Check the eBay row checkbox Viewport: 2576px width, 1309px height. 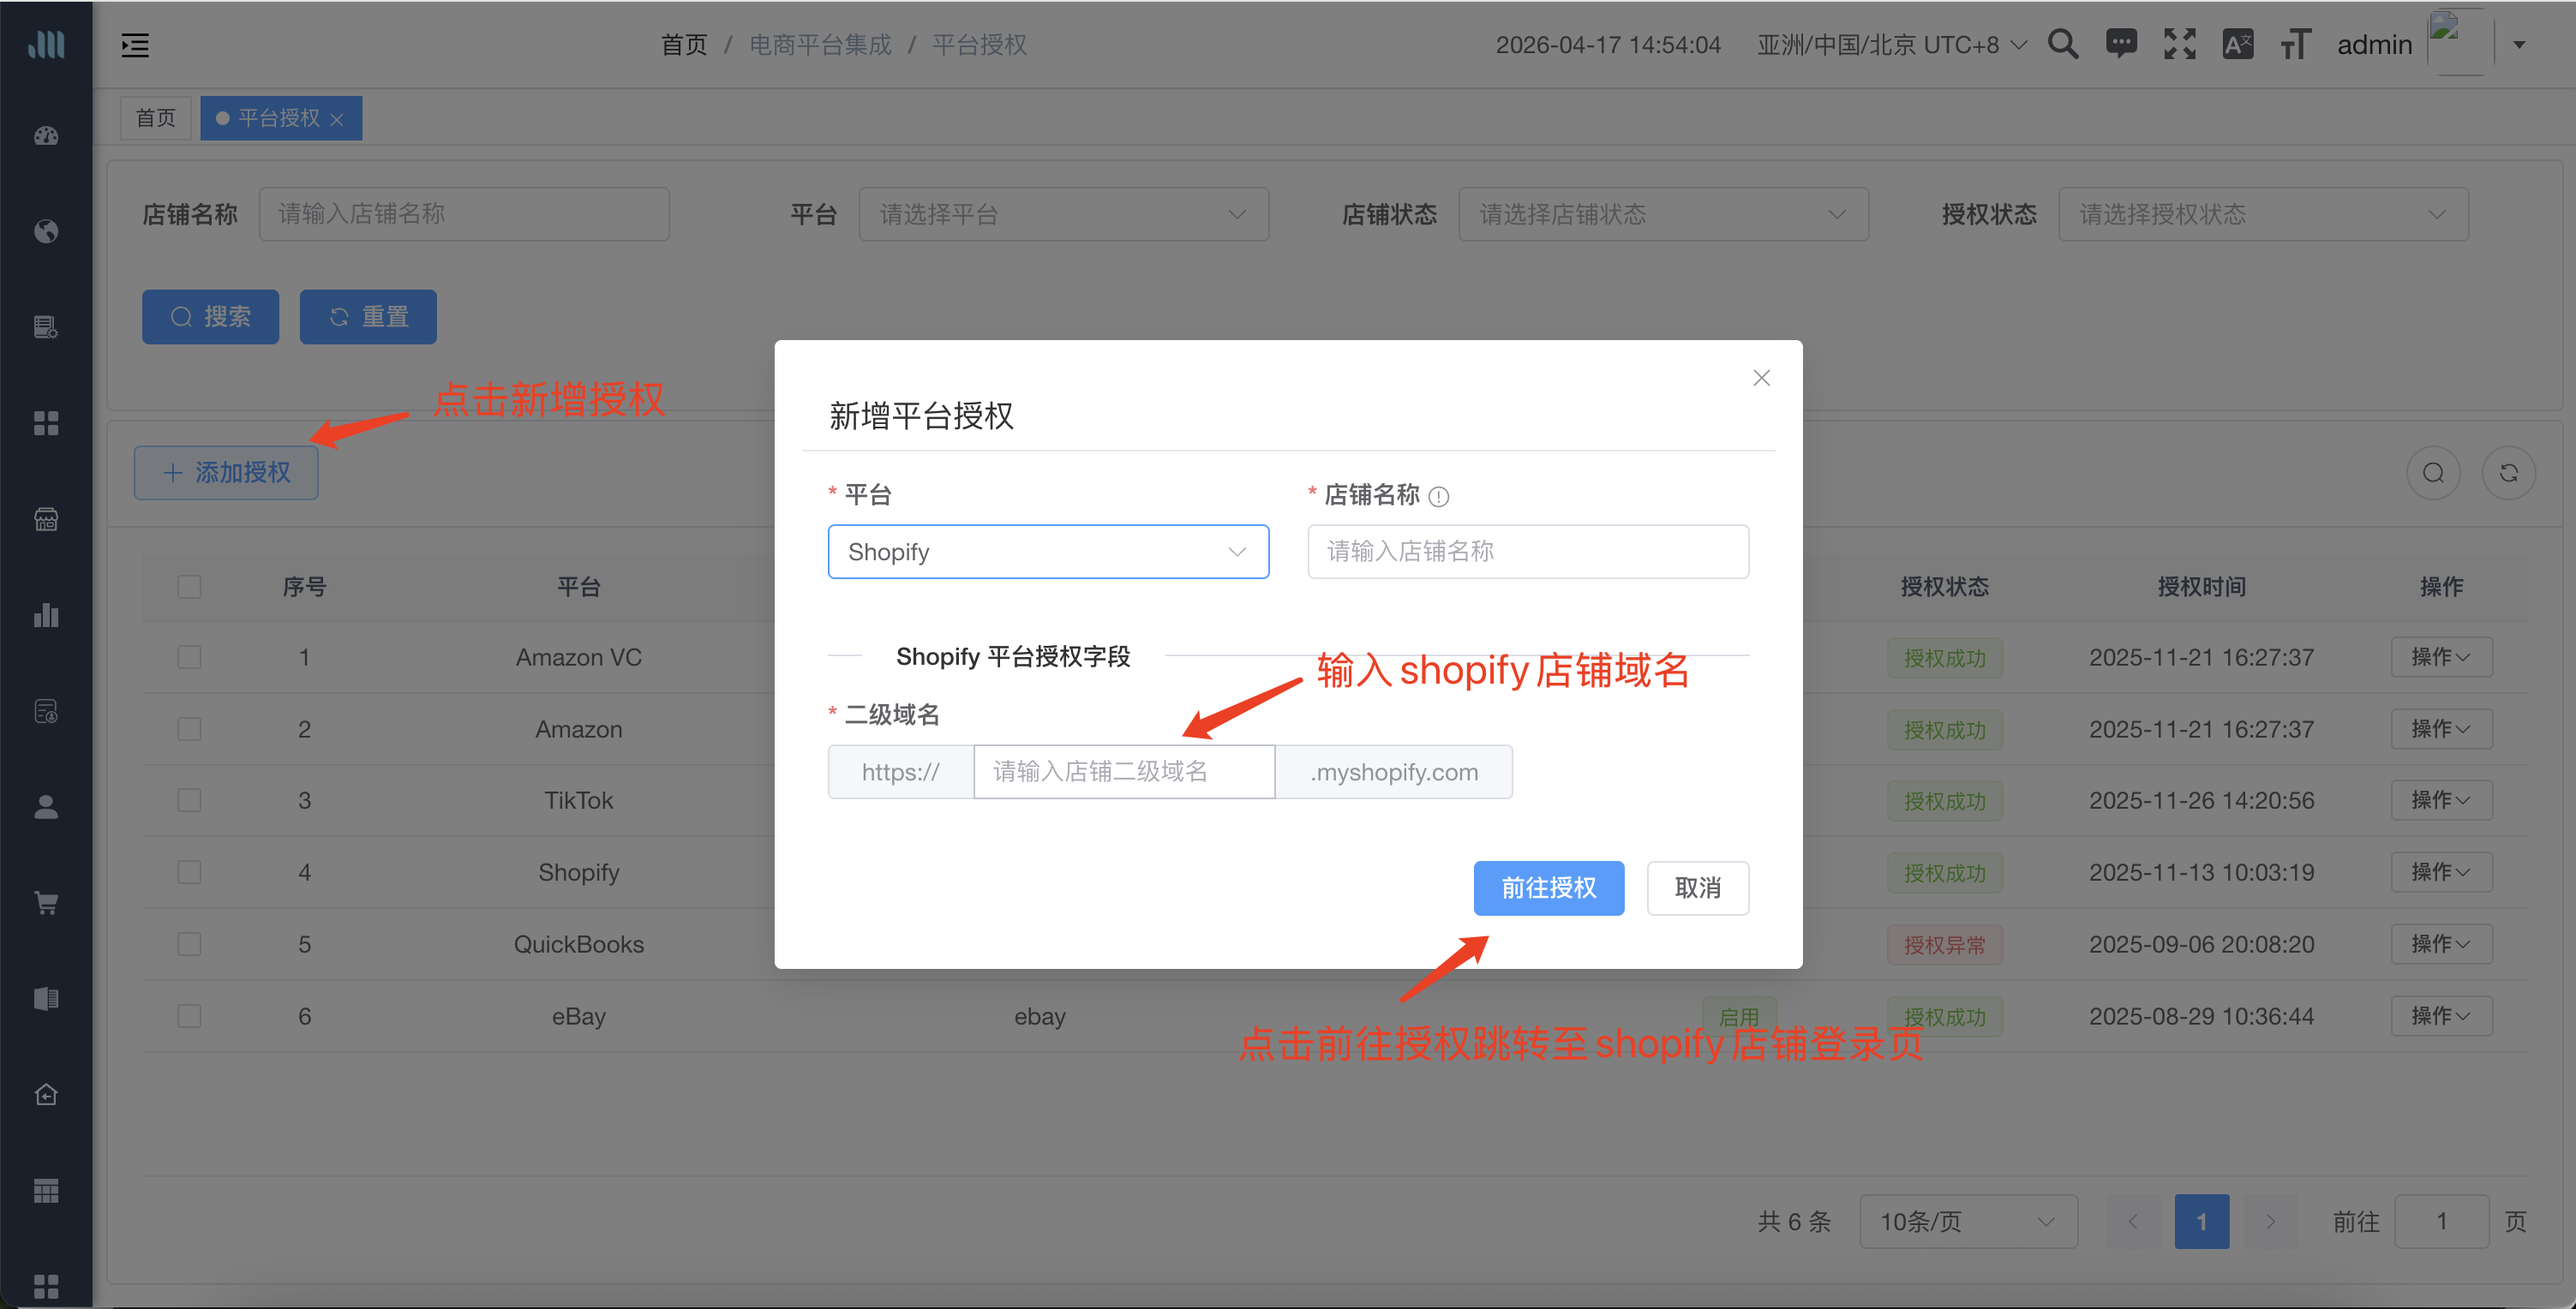[189, 1016]
